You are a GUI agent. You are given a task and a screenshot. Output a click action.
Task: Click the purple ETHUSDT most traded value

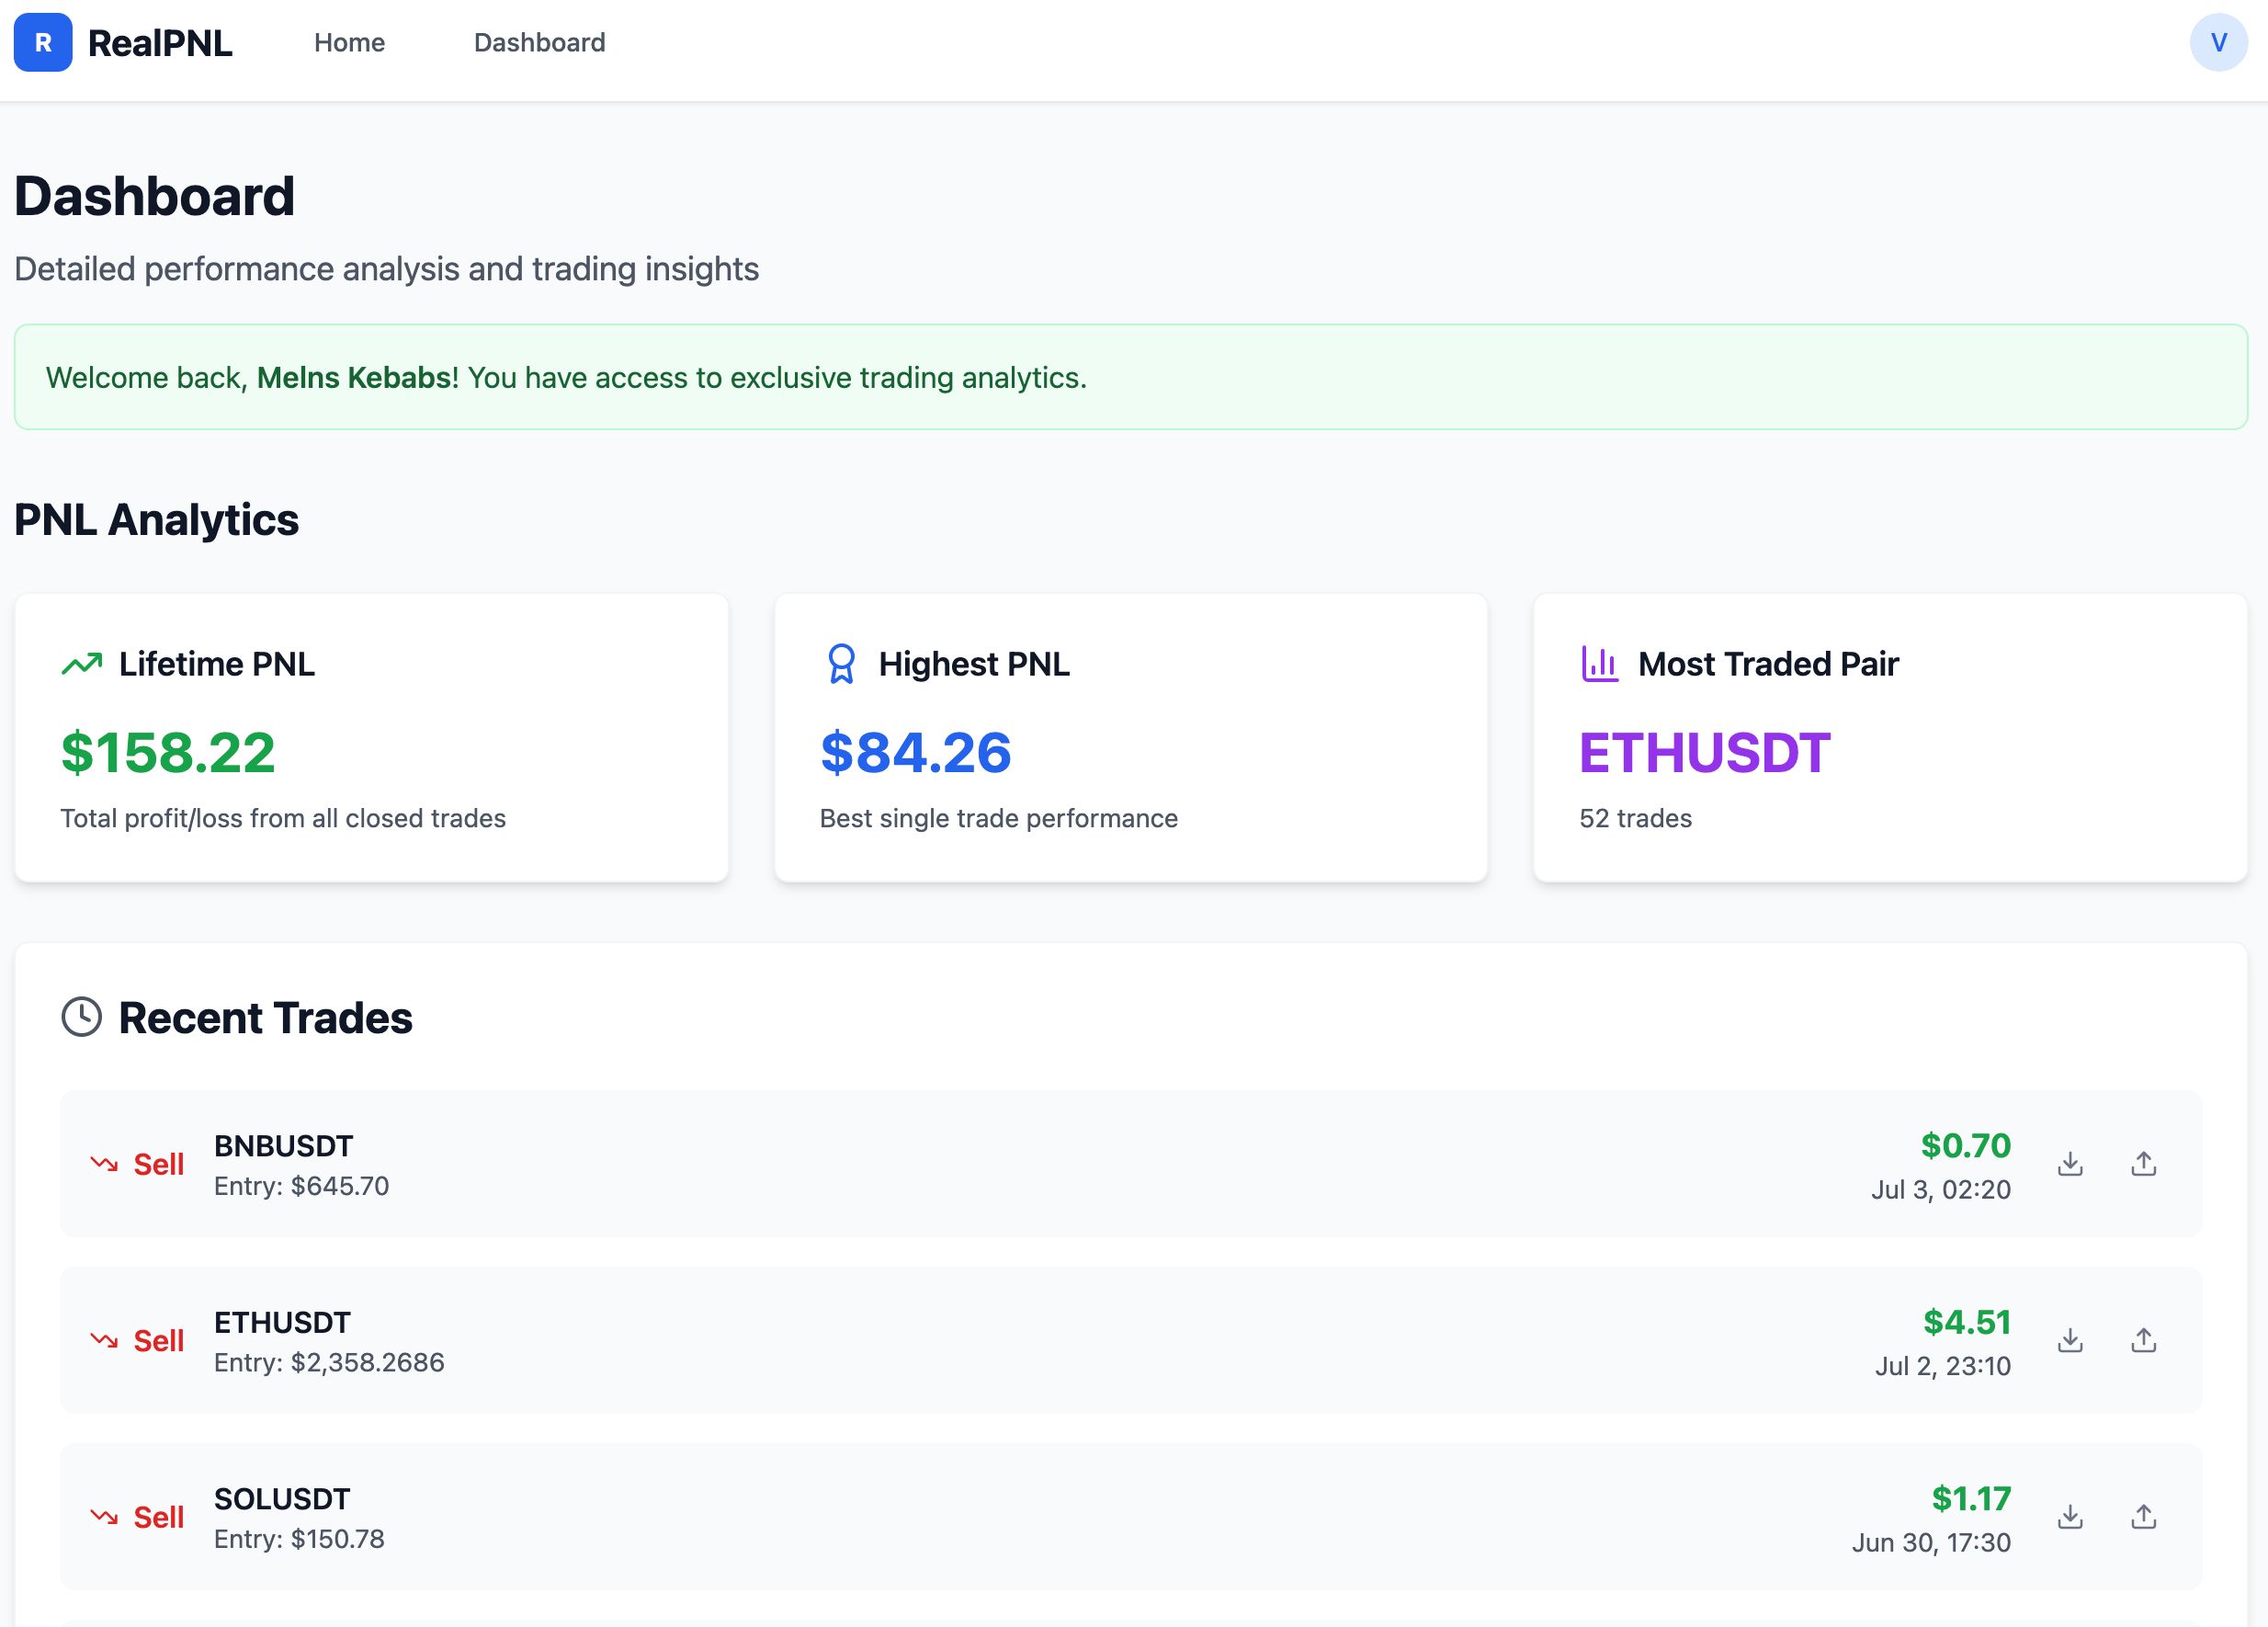(x=1704, y=753)
